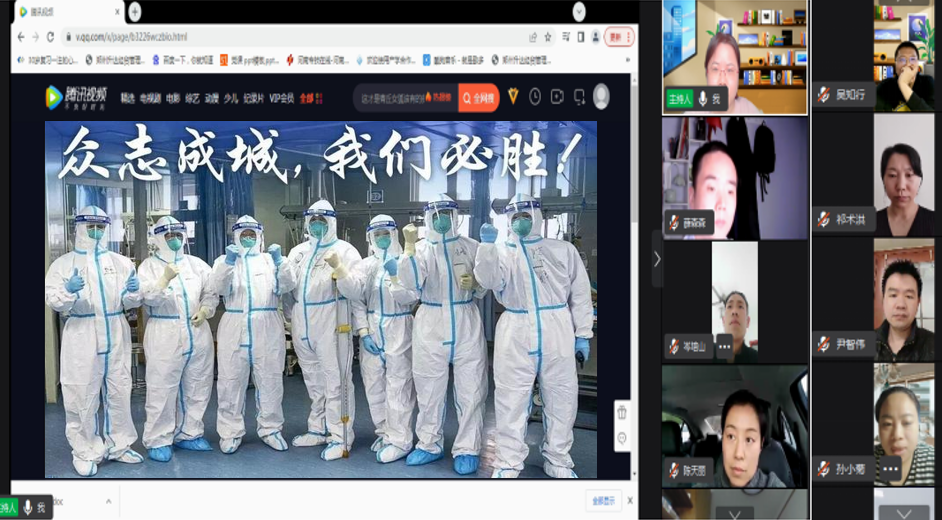Open the 精选 channel
The width and height of the screenshot is (942, 520).
[x=128, y=98]
